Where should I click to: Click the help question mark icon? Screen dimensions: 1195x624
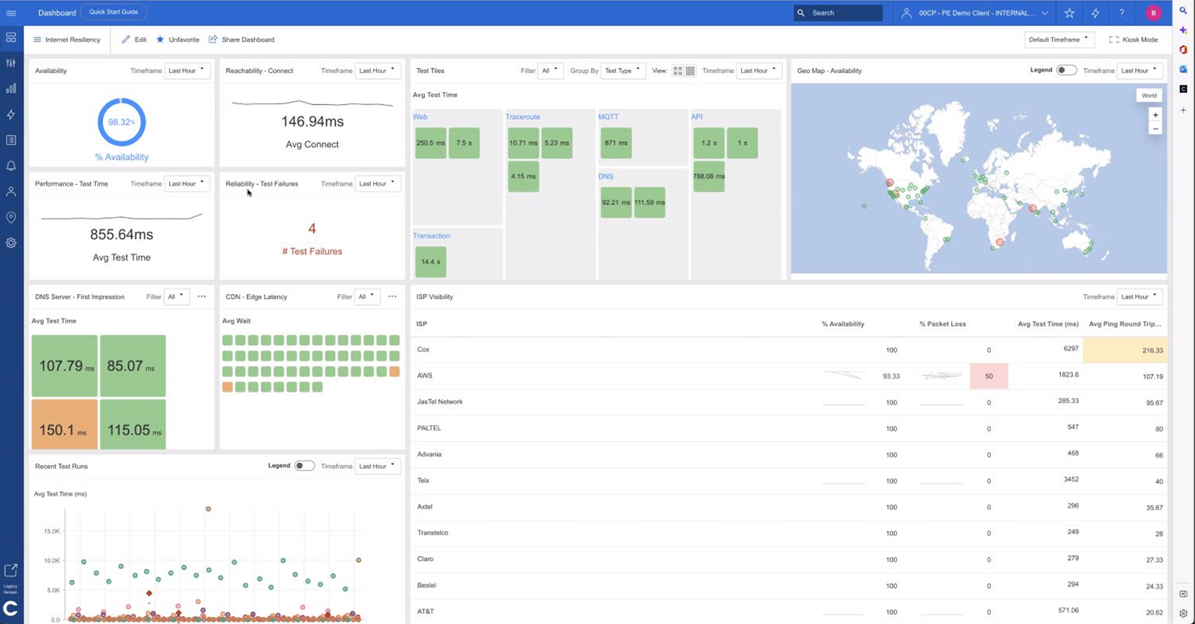click(x=1122, y=13)
